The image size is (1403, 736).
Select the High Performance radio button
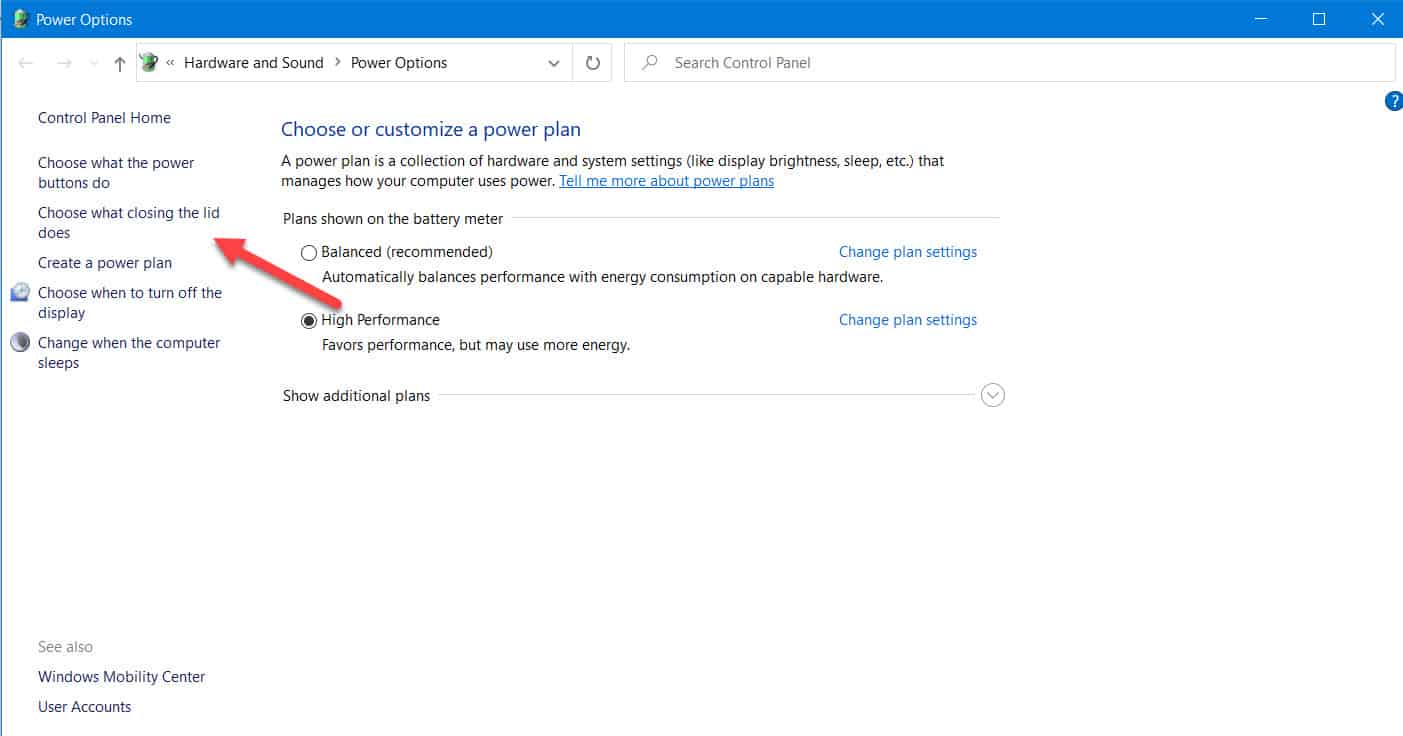[x=309, y=321]
